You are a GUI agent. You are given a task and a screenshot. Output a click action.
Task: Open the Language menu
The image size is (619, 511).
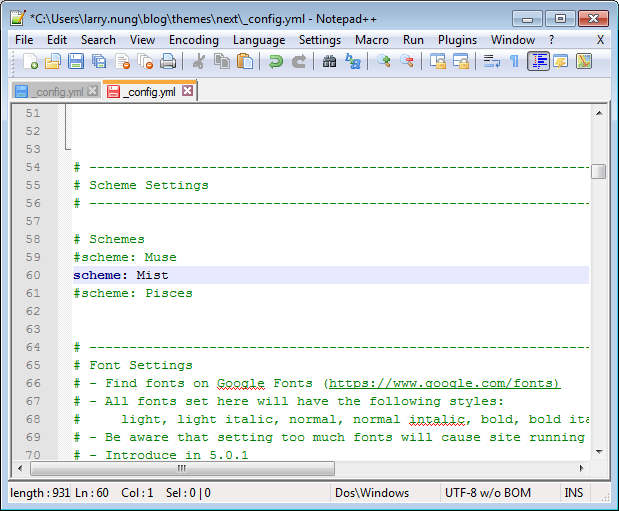[259, 40]
